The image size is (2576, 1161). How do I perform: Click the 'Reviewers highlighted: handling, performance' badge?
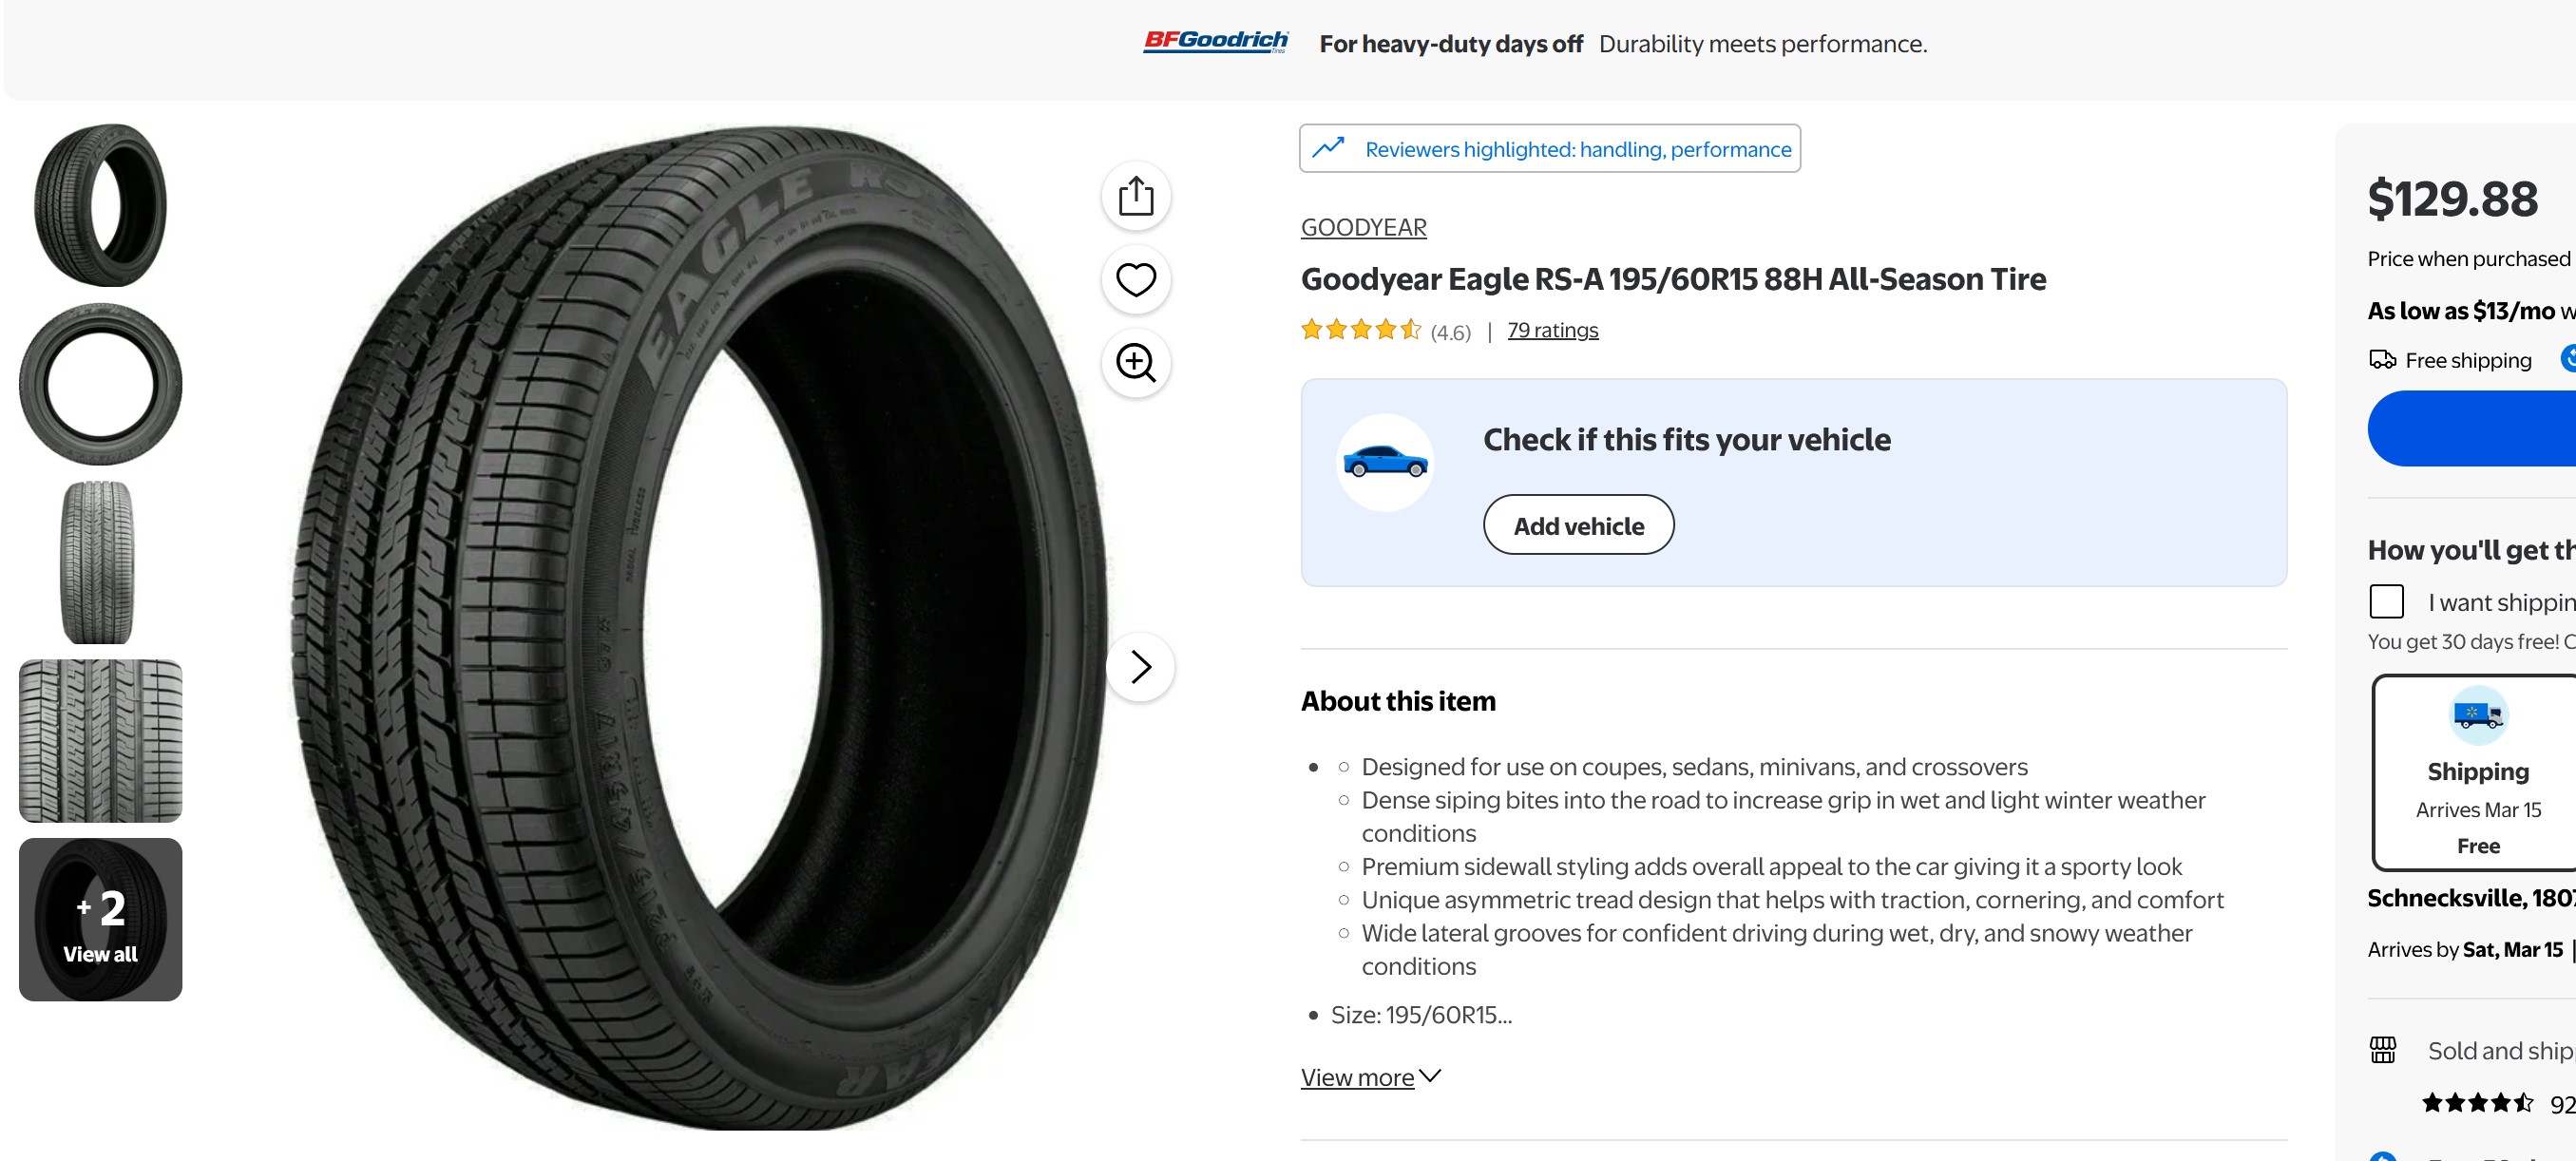[1577, 149]
